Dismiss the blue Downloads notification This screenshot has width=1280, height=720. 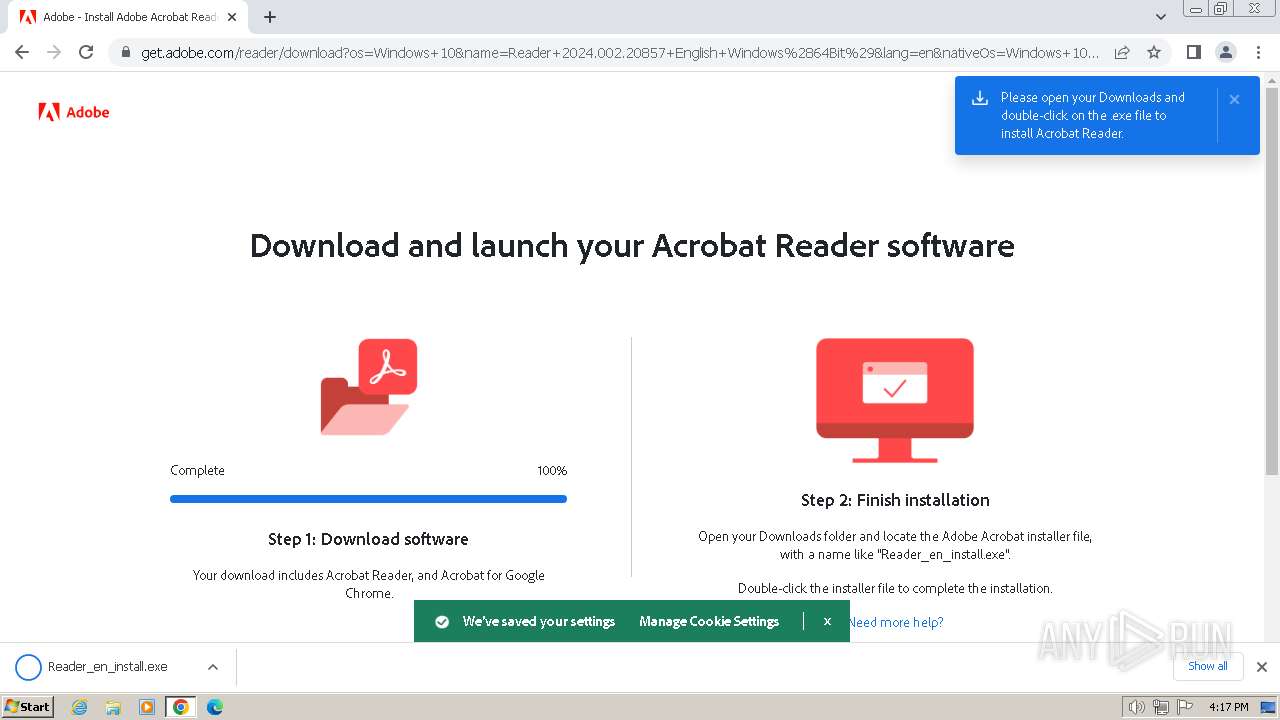tap(1234, 99)
